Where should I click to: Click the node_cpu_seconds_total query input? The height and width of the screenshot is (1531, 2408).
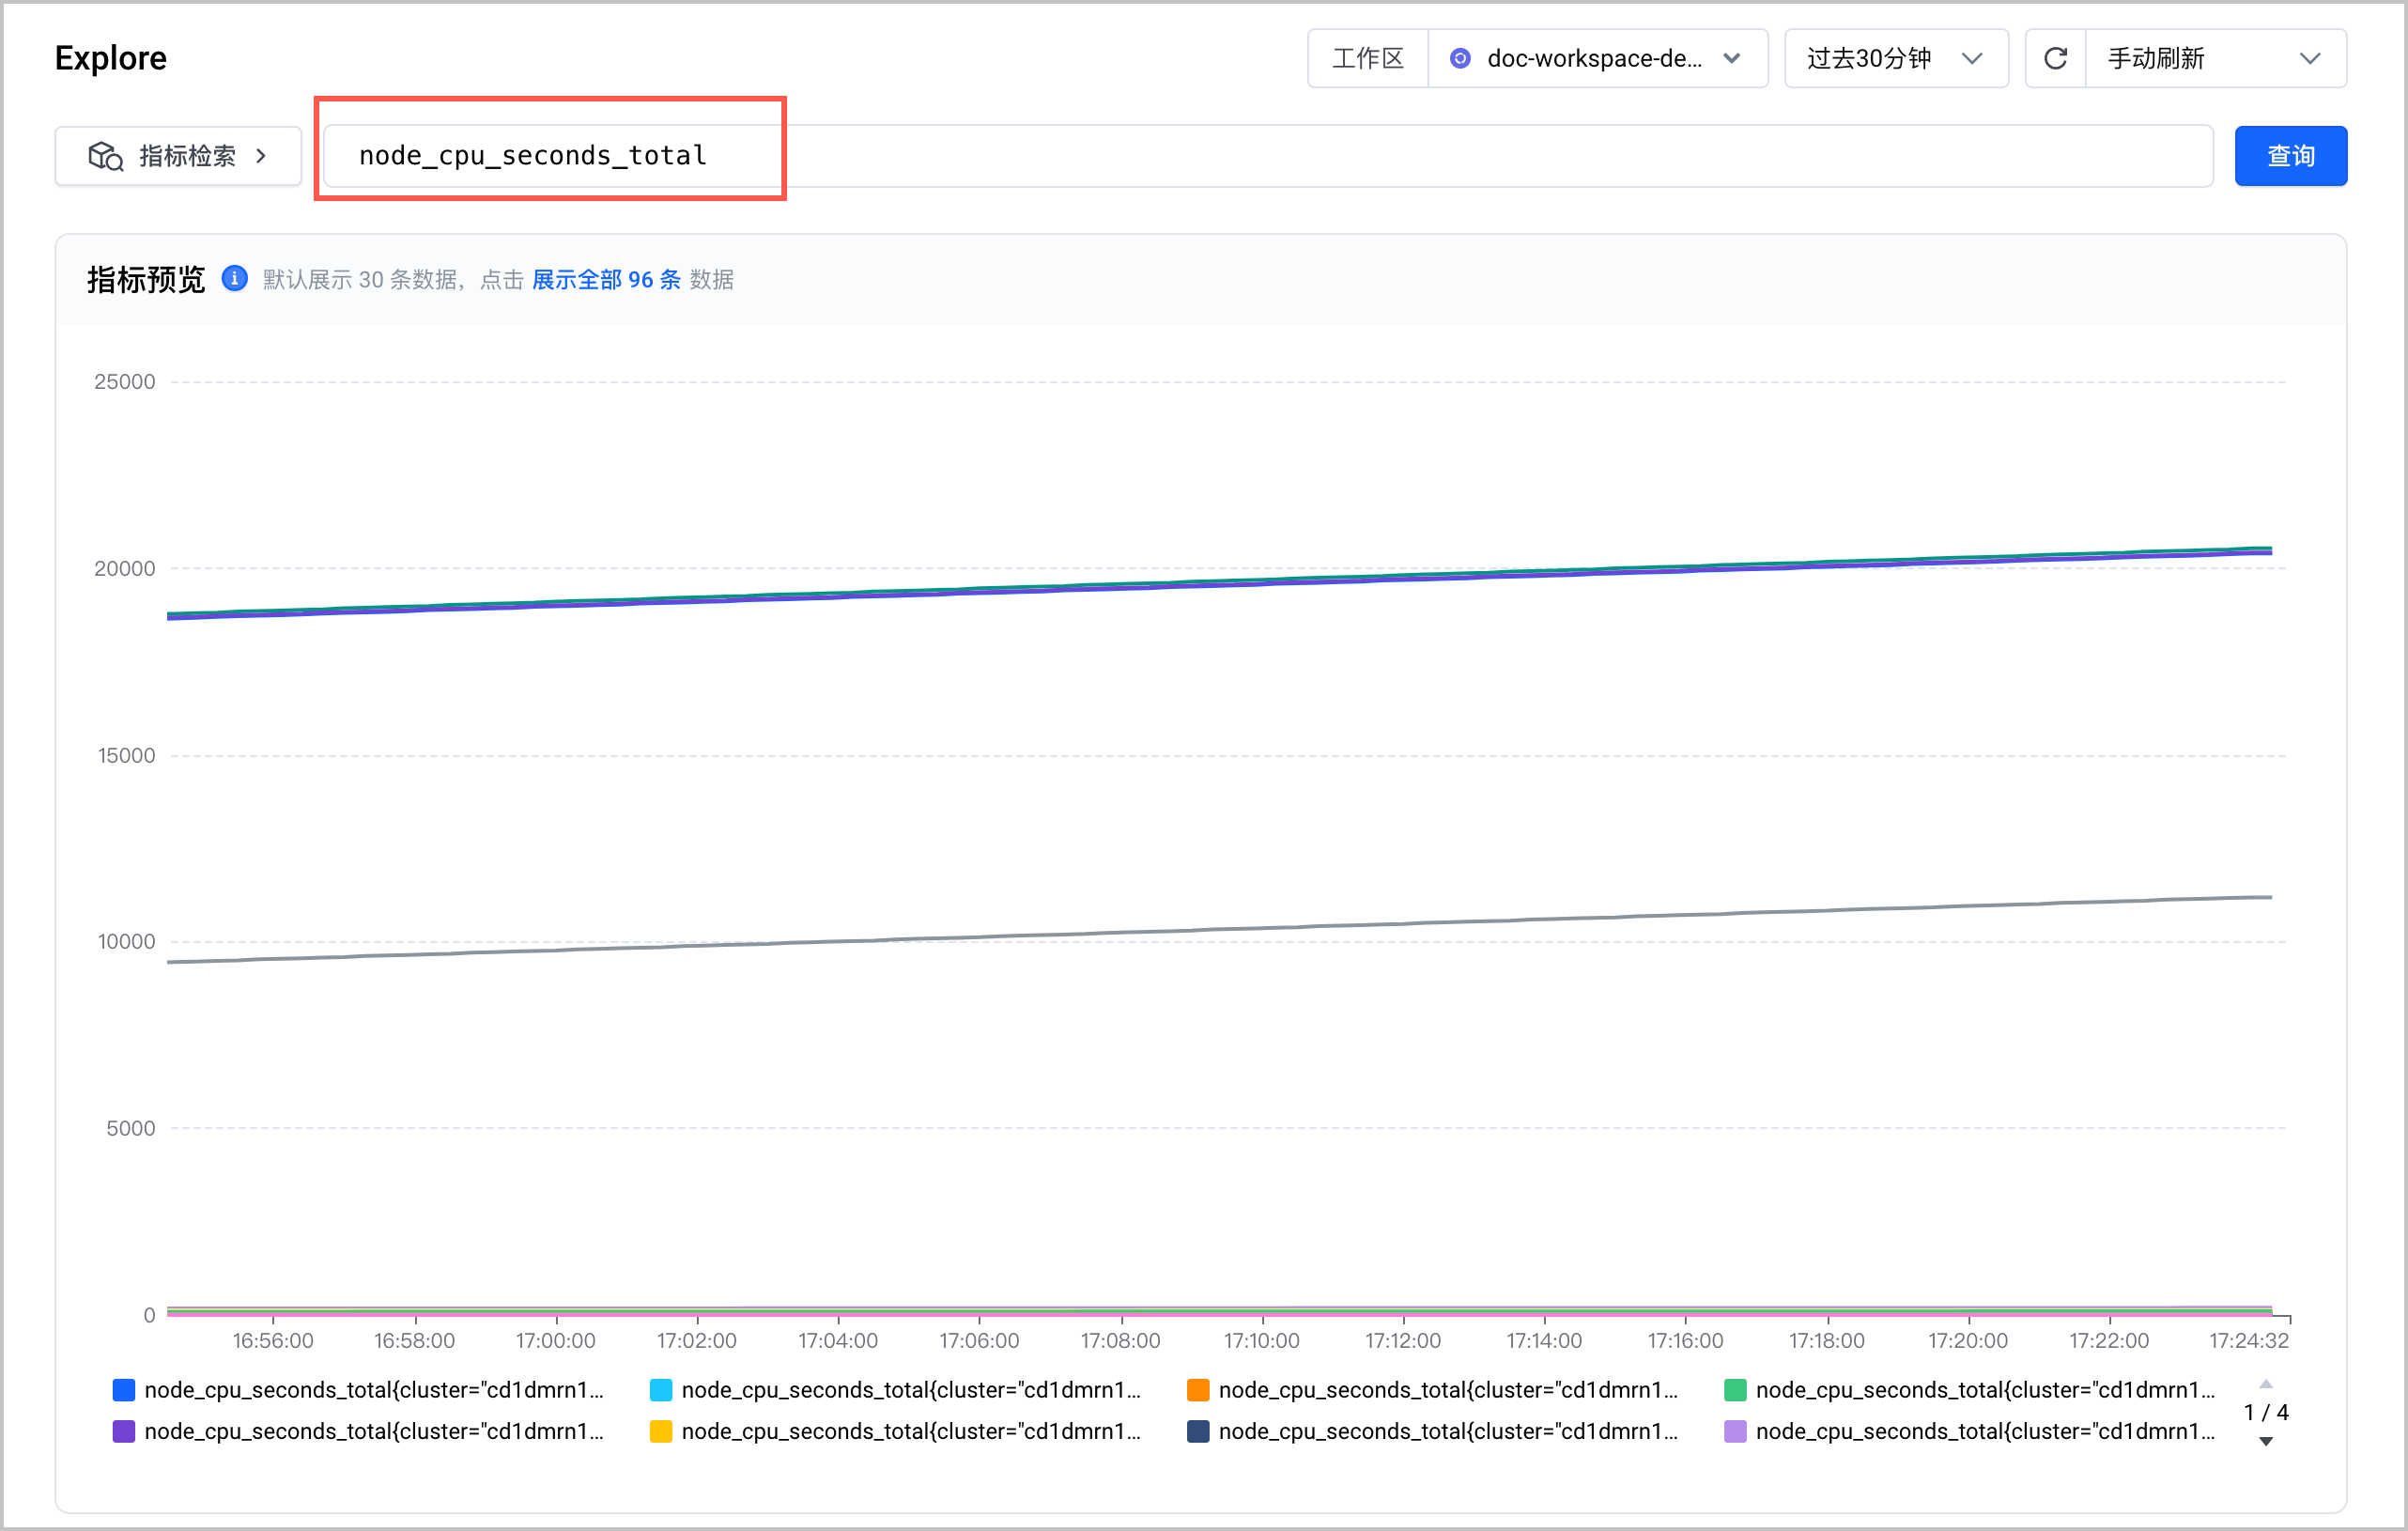[x=1267, y=156]
